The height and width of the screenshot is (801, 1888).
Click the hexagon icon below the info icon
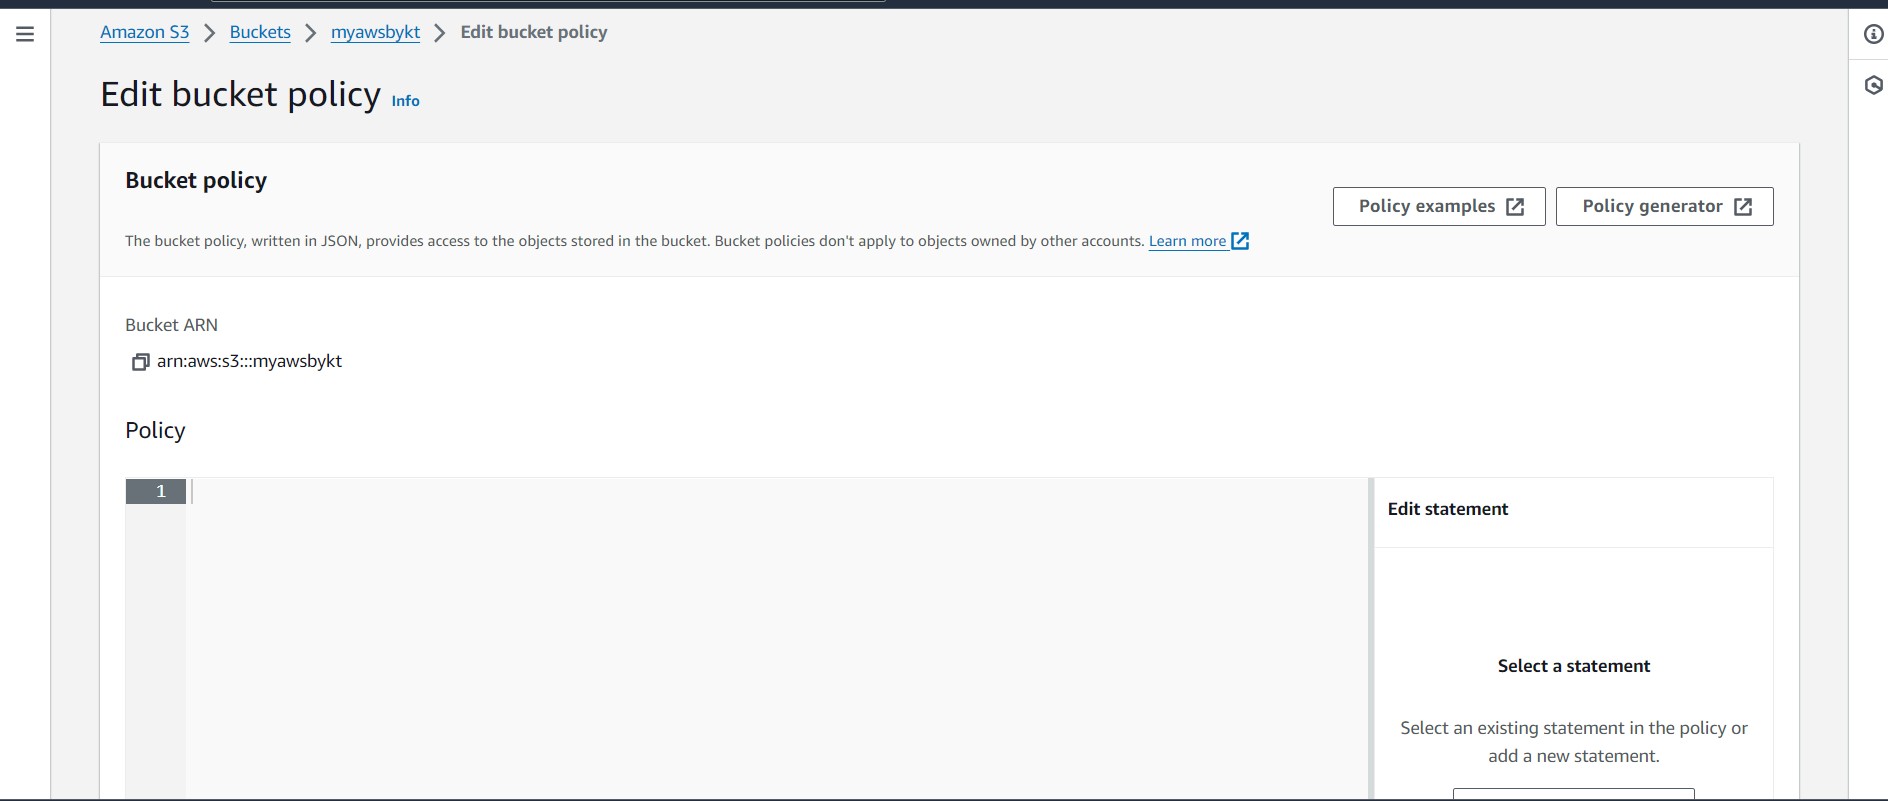pyautogui.click(x=1874, y=85)
